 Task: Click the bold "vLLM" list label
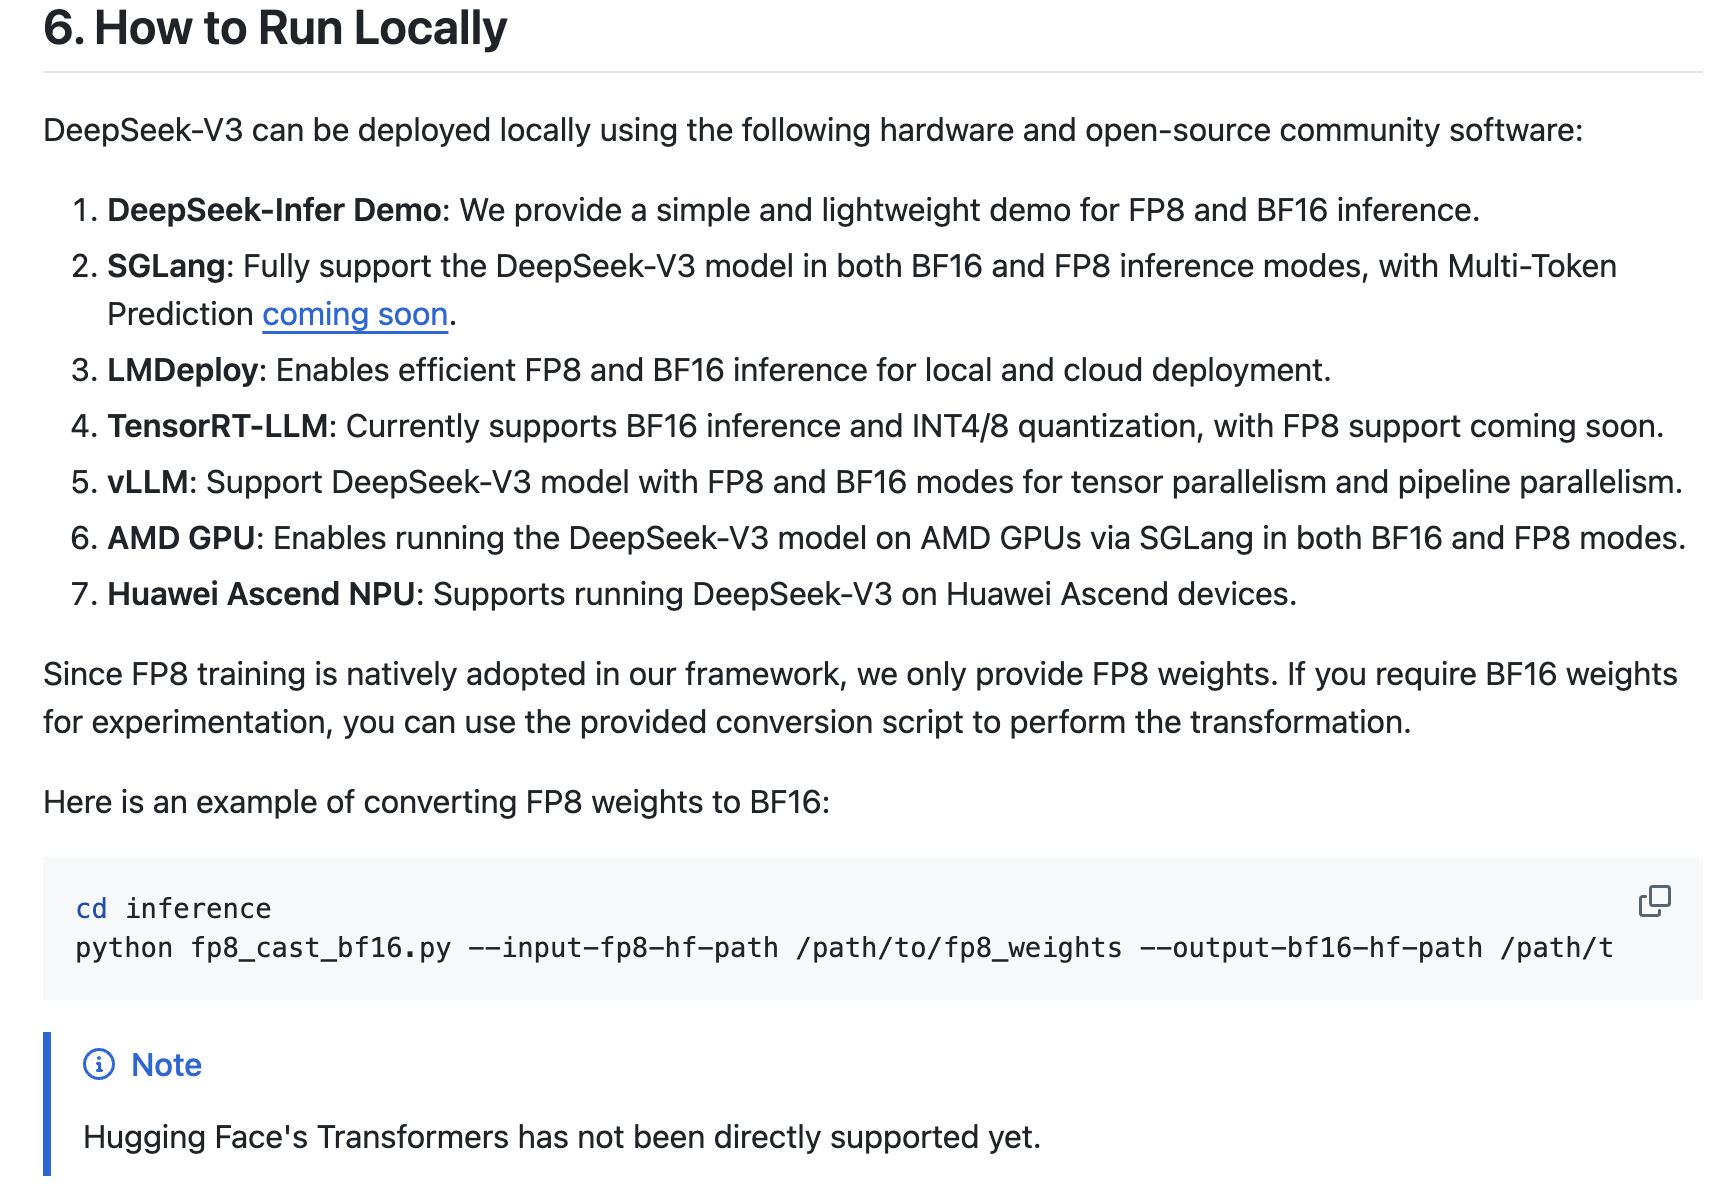[147, 483]
